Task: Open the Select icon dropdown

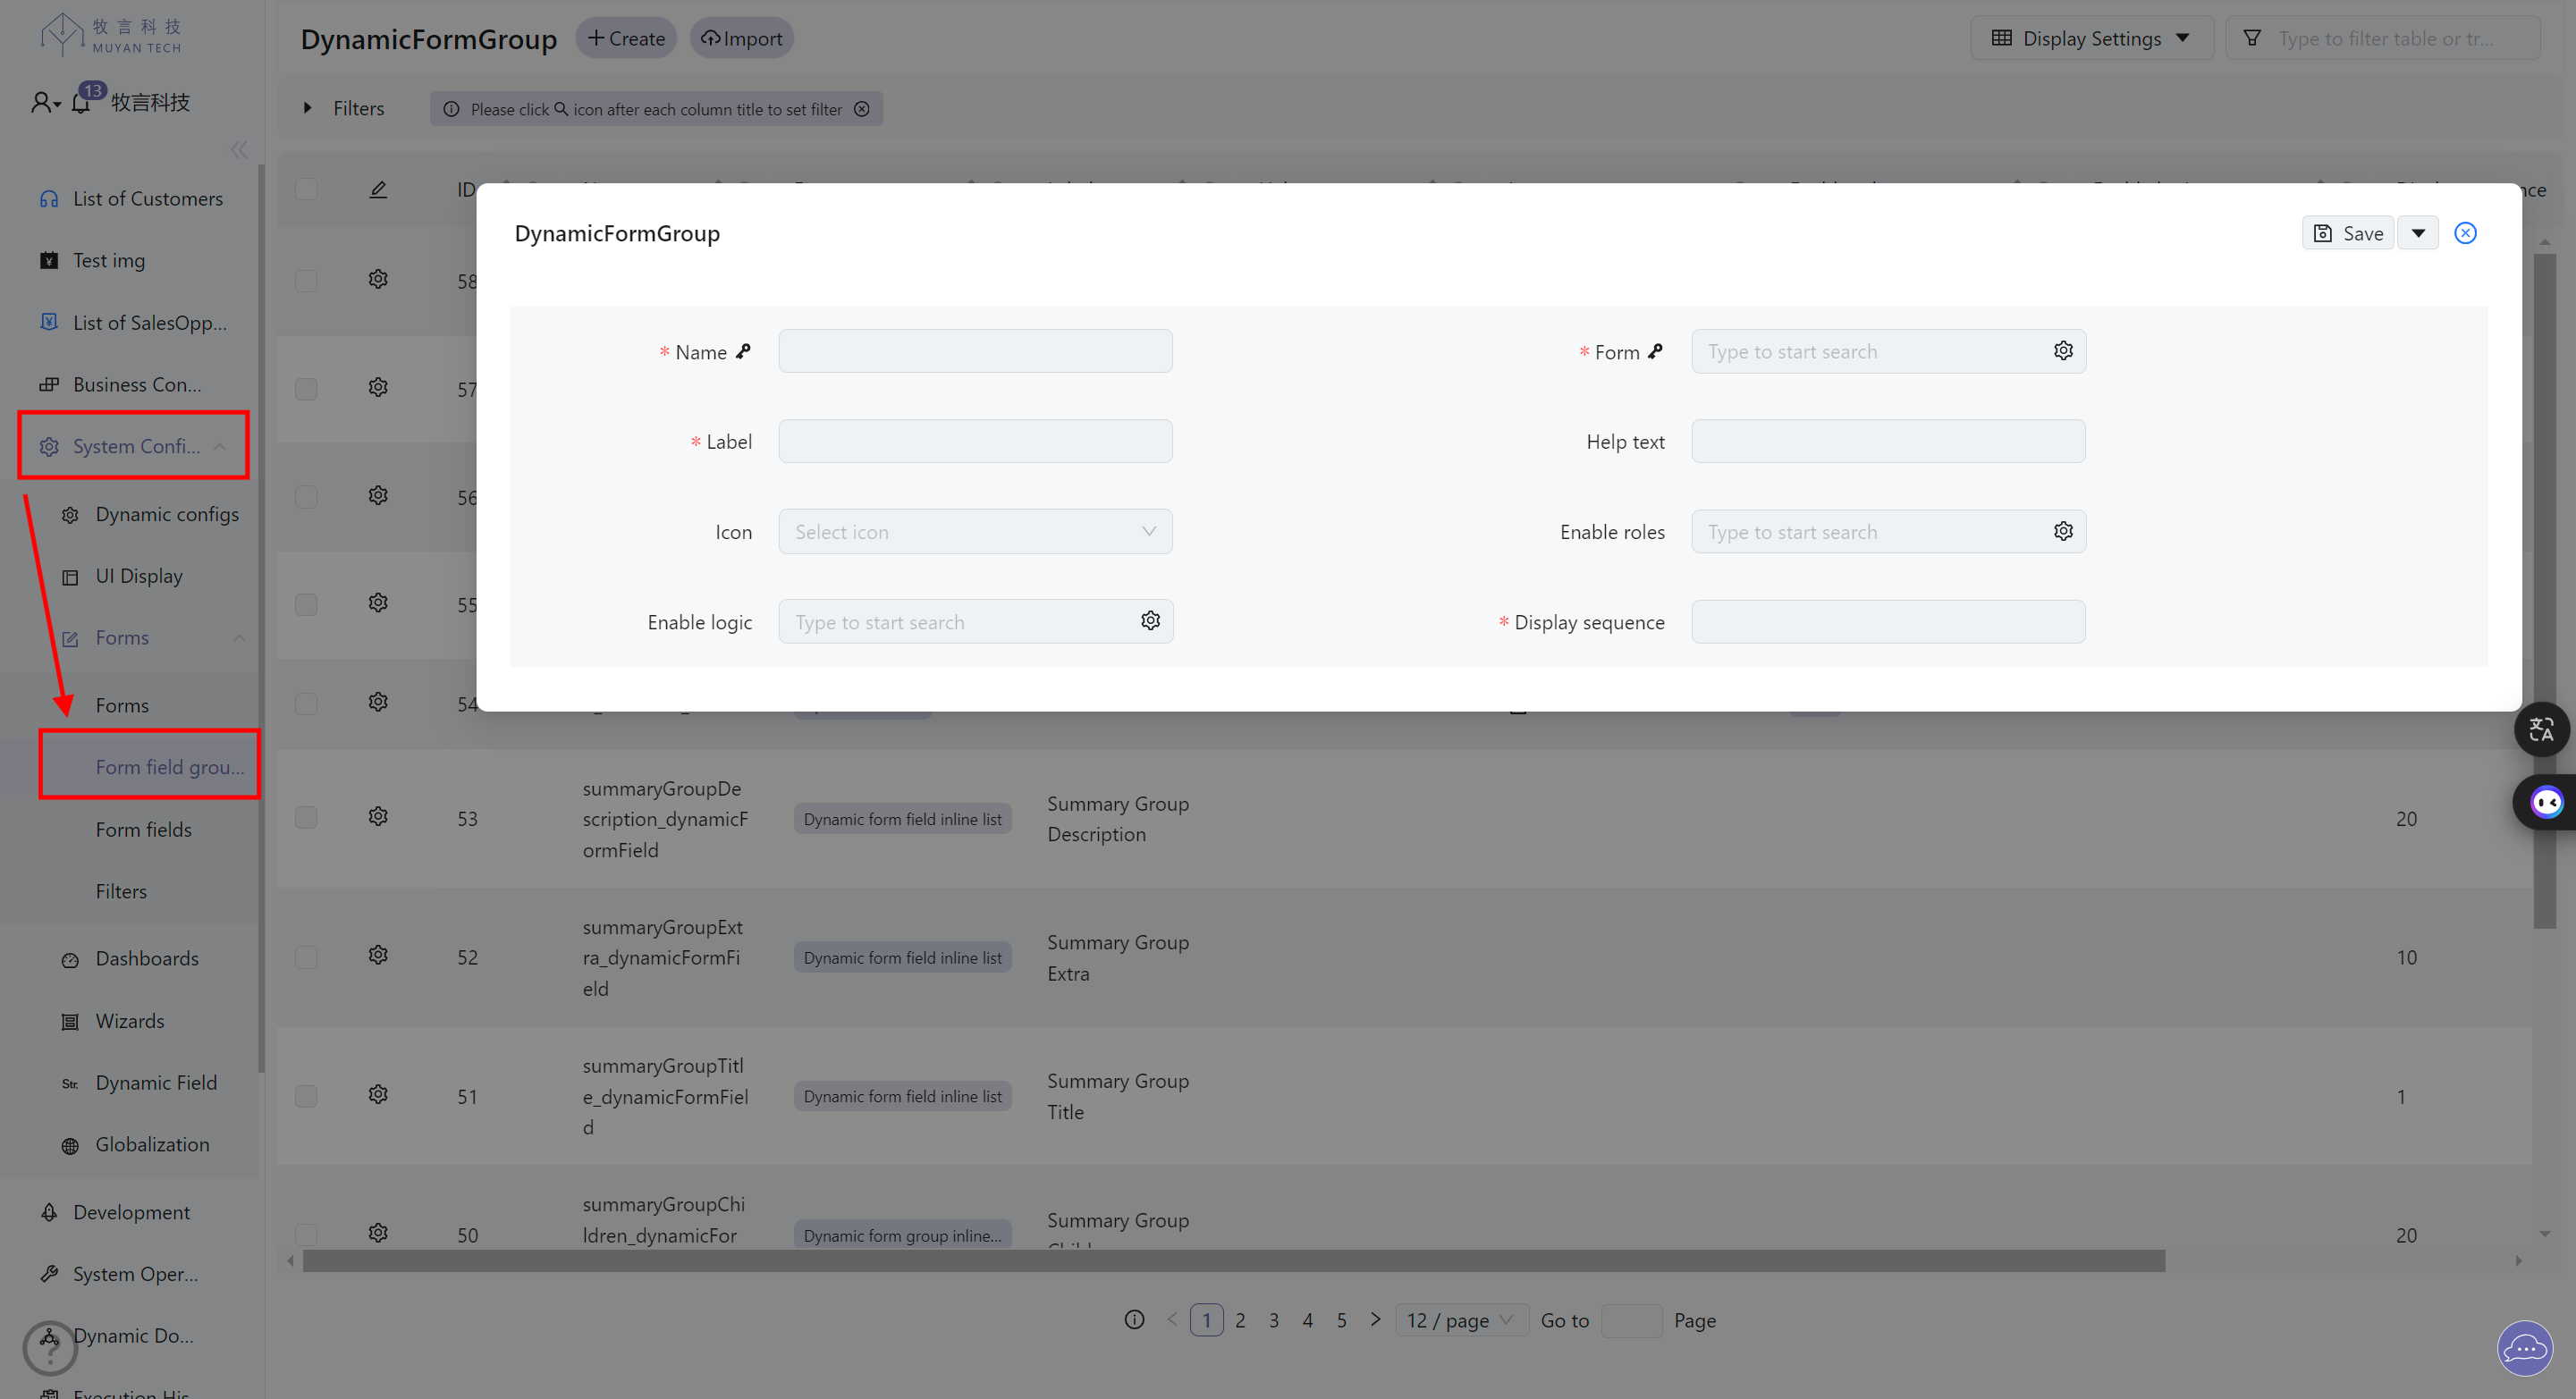Action: [974, 532]
